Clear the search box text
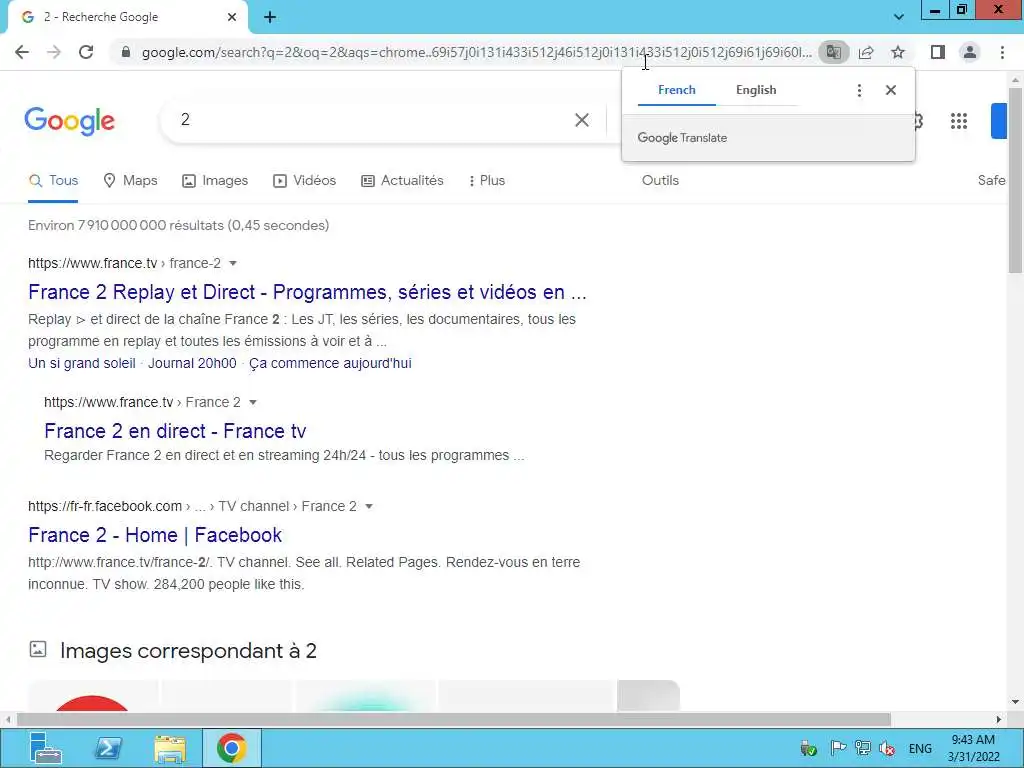1024x768 pixels. (582, 120)
